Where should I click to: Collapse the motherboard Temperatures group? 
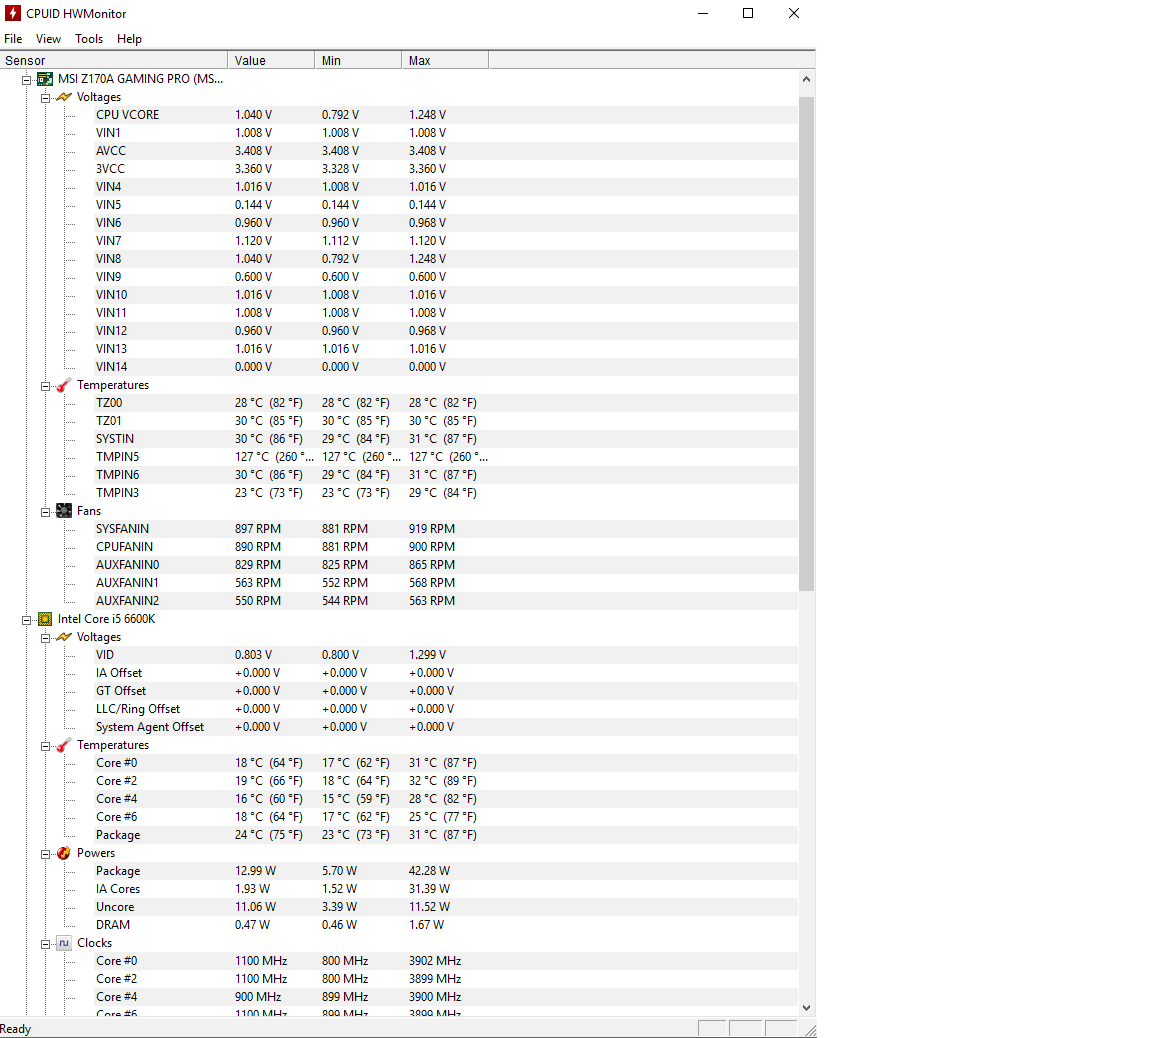pyautogui.click(x=46, y=386)
